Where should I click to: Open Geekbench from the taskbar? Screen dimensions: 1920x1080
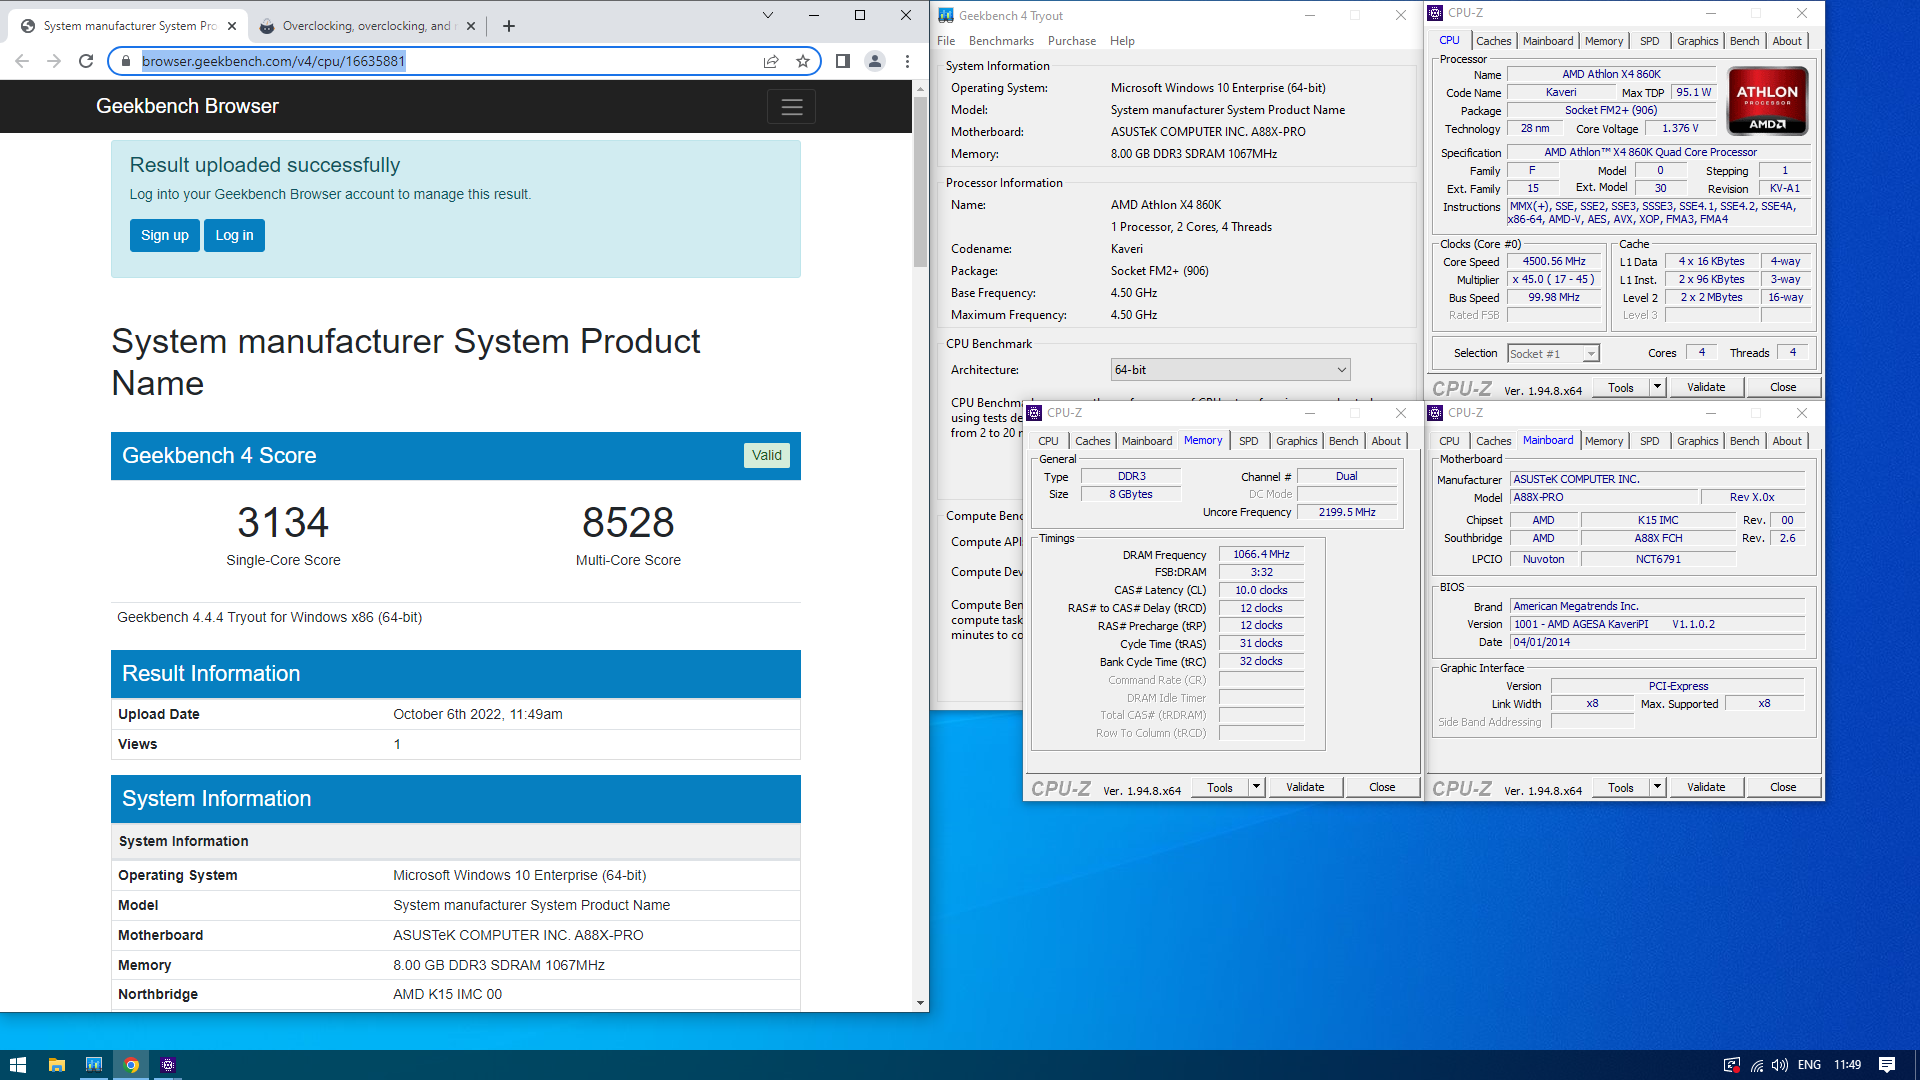(x=94, y=1065)
